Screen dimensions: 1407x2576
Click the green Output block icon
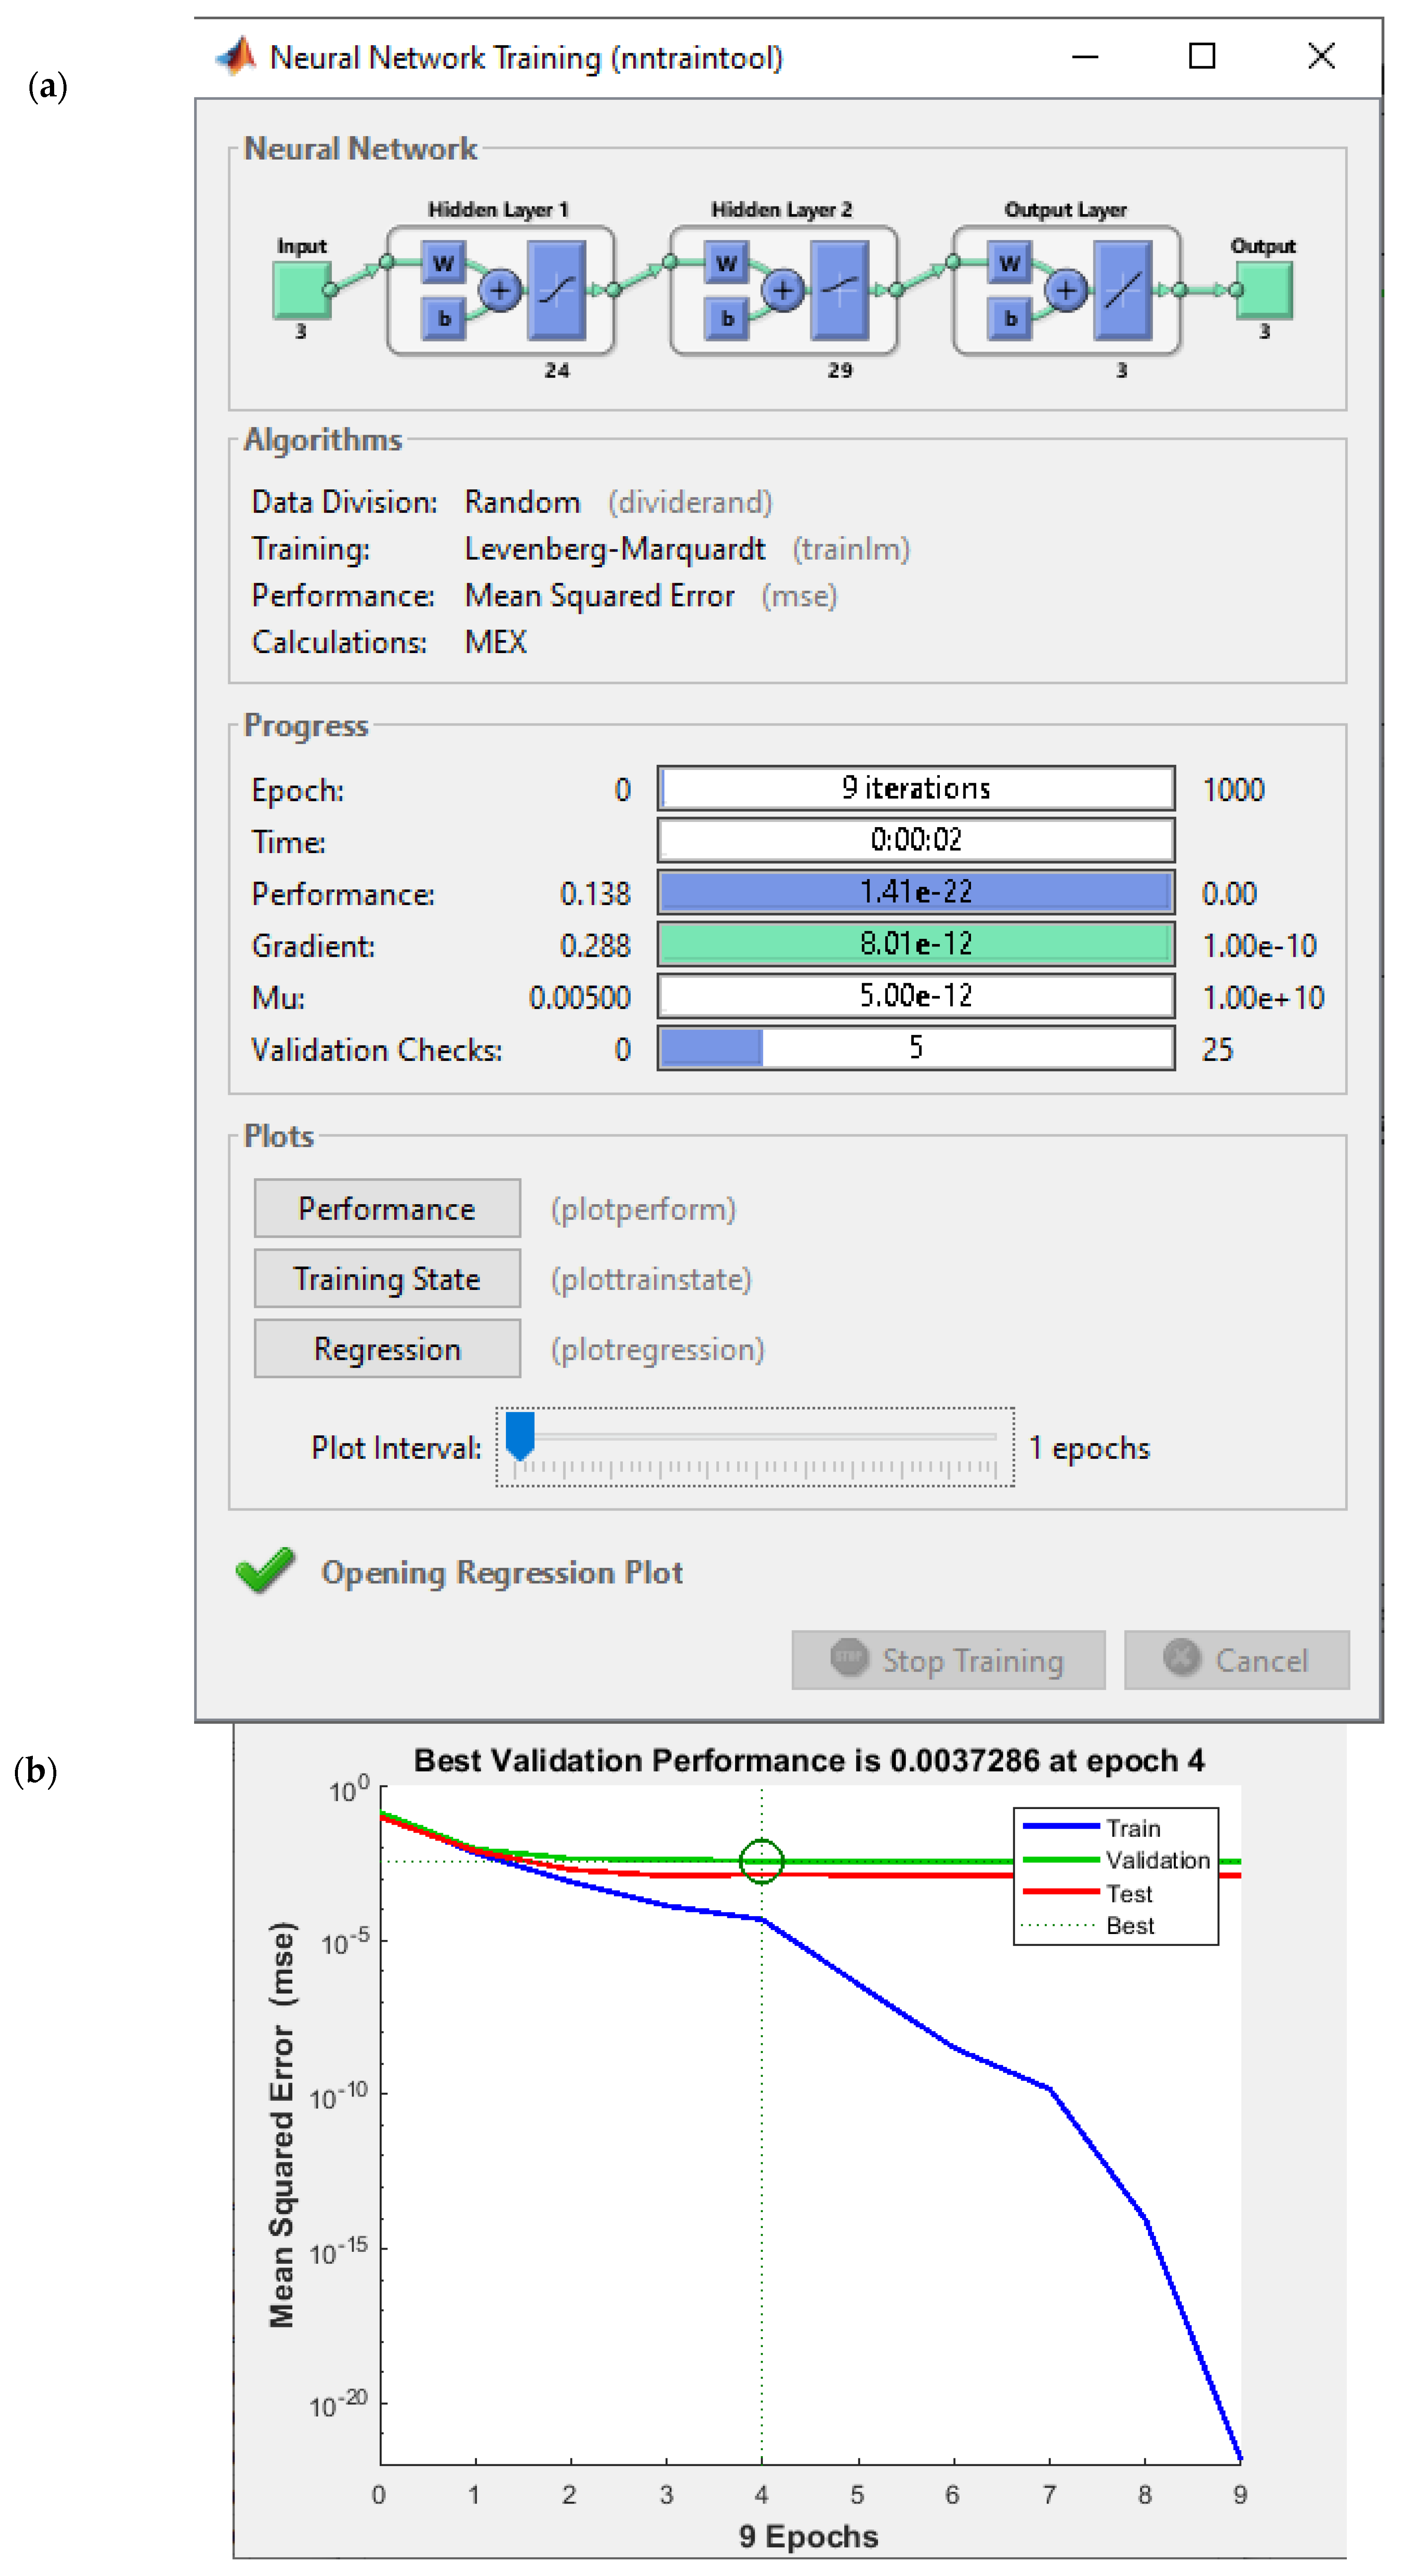click(1265, 291)
